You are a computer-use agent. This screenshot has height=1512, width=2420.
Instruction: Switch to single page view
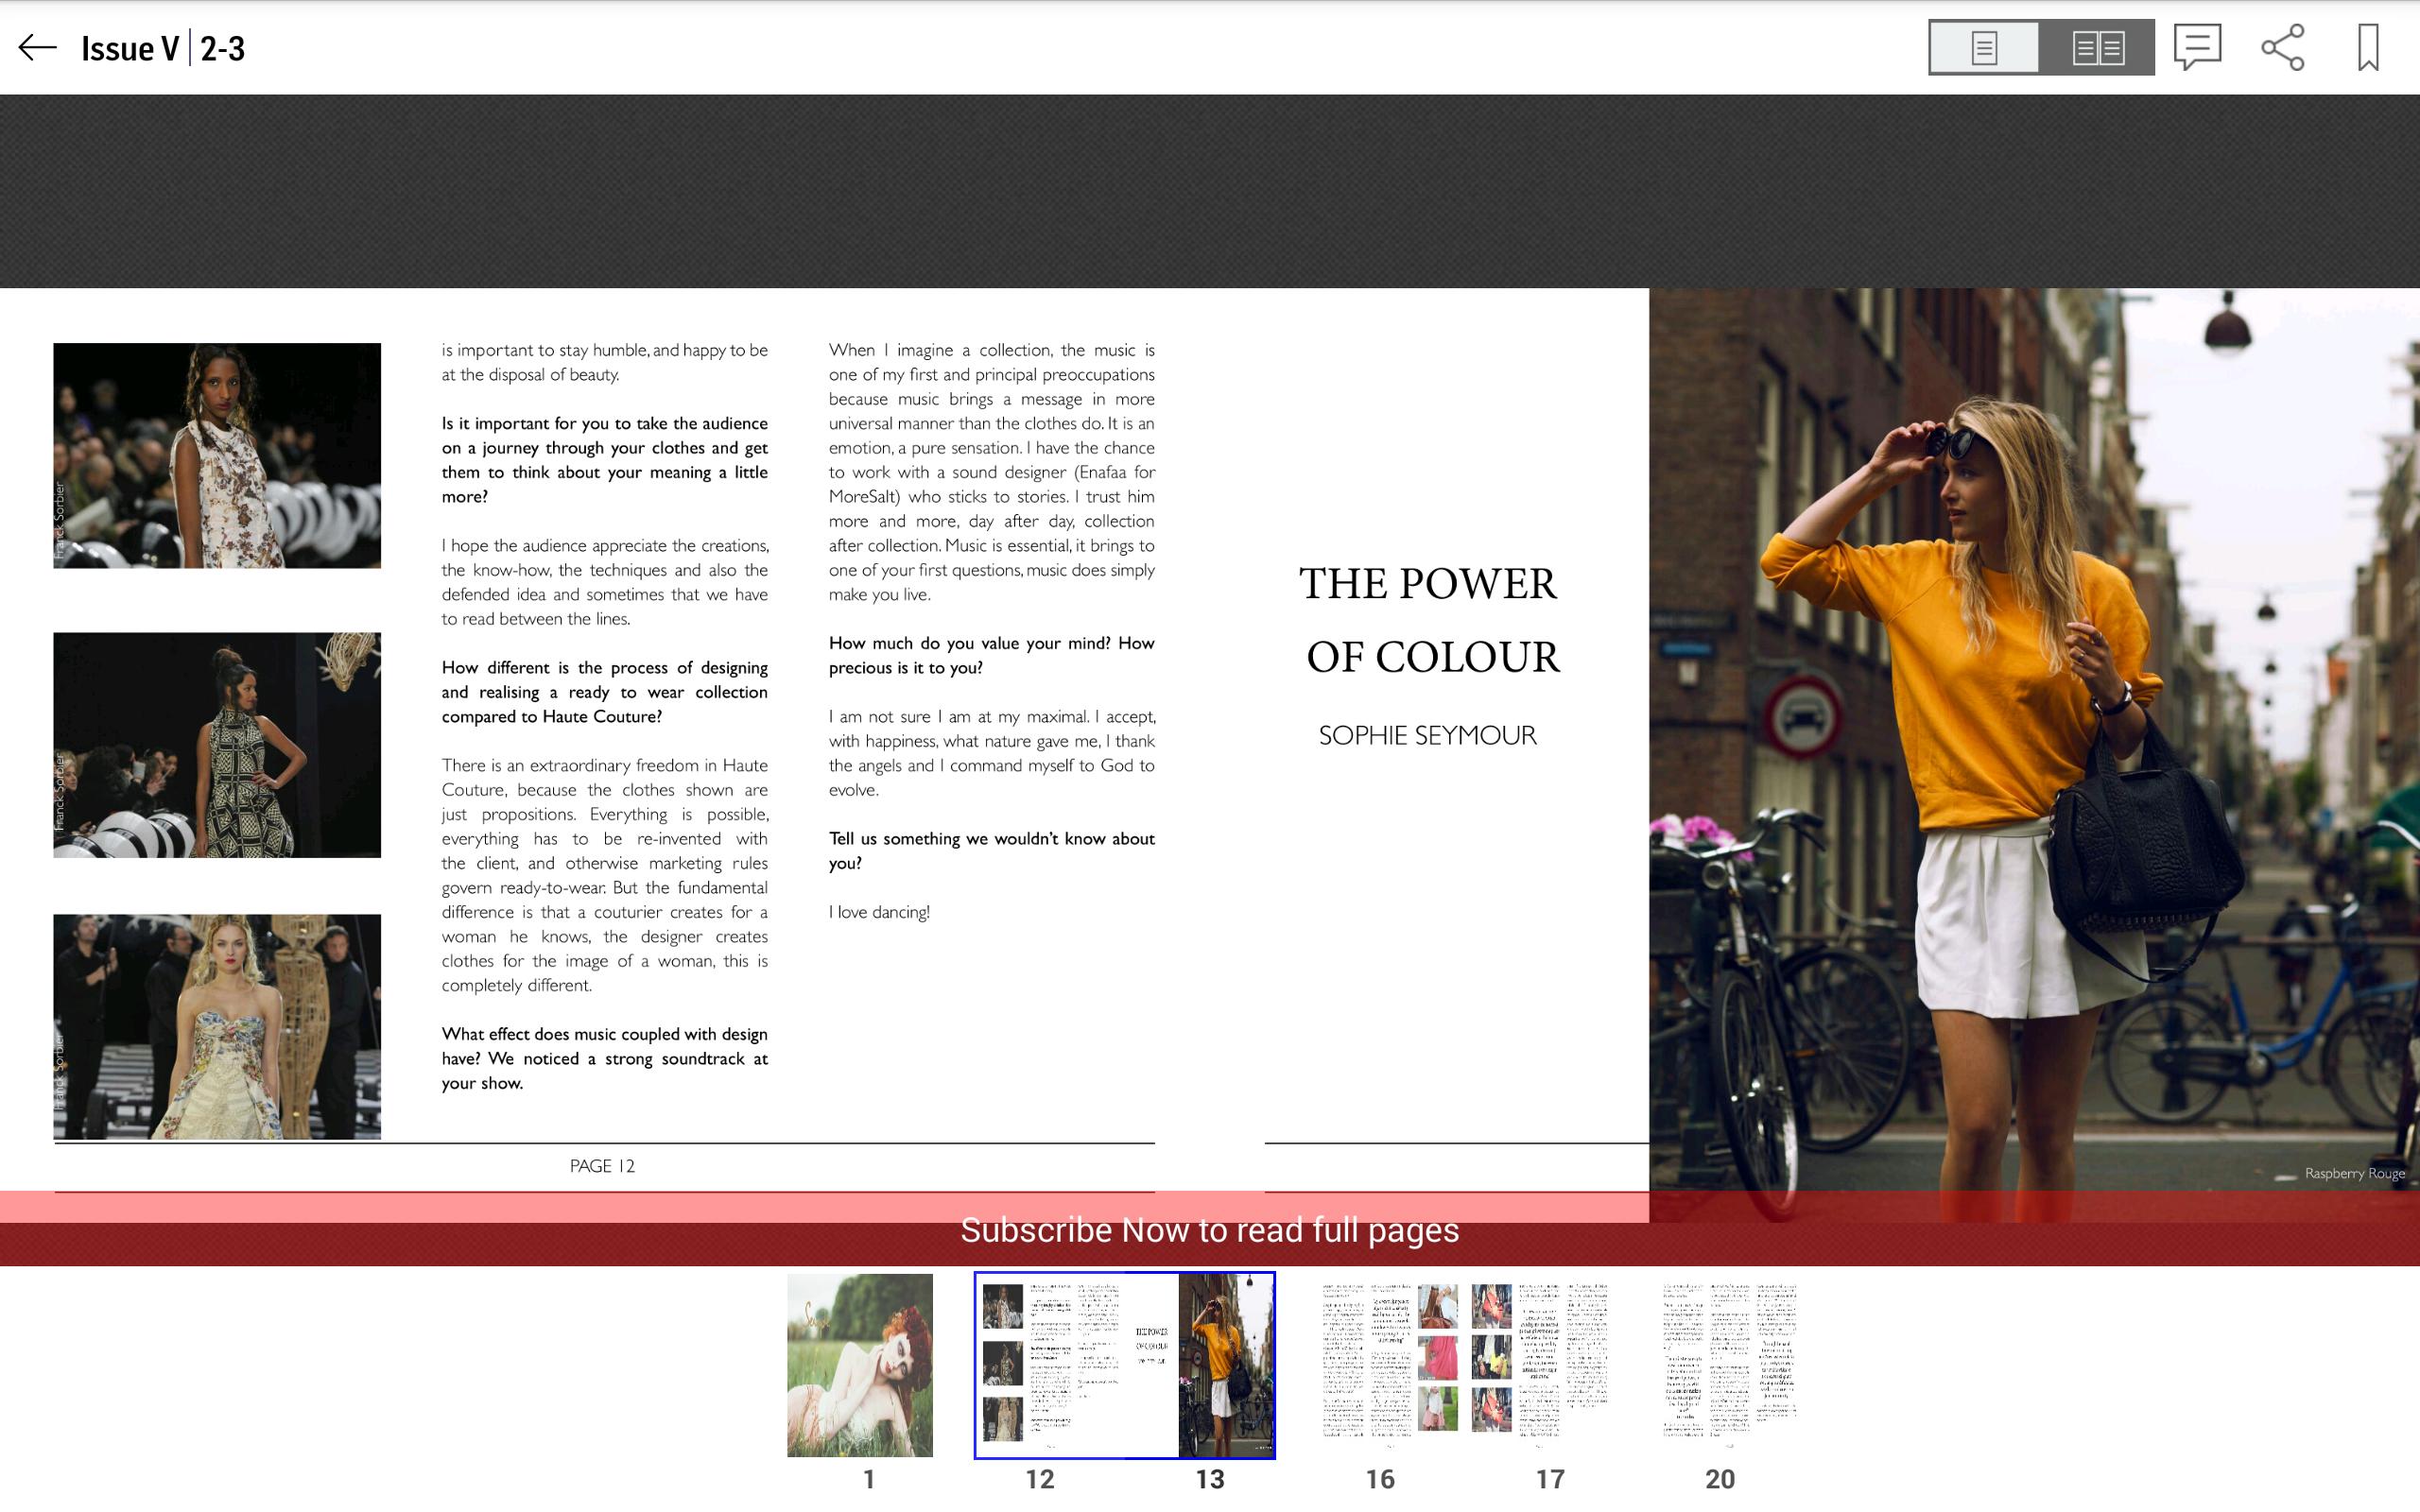1984,47
